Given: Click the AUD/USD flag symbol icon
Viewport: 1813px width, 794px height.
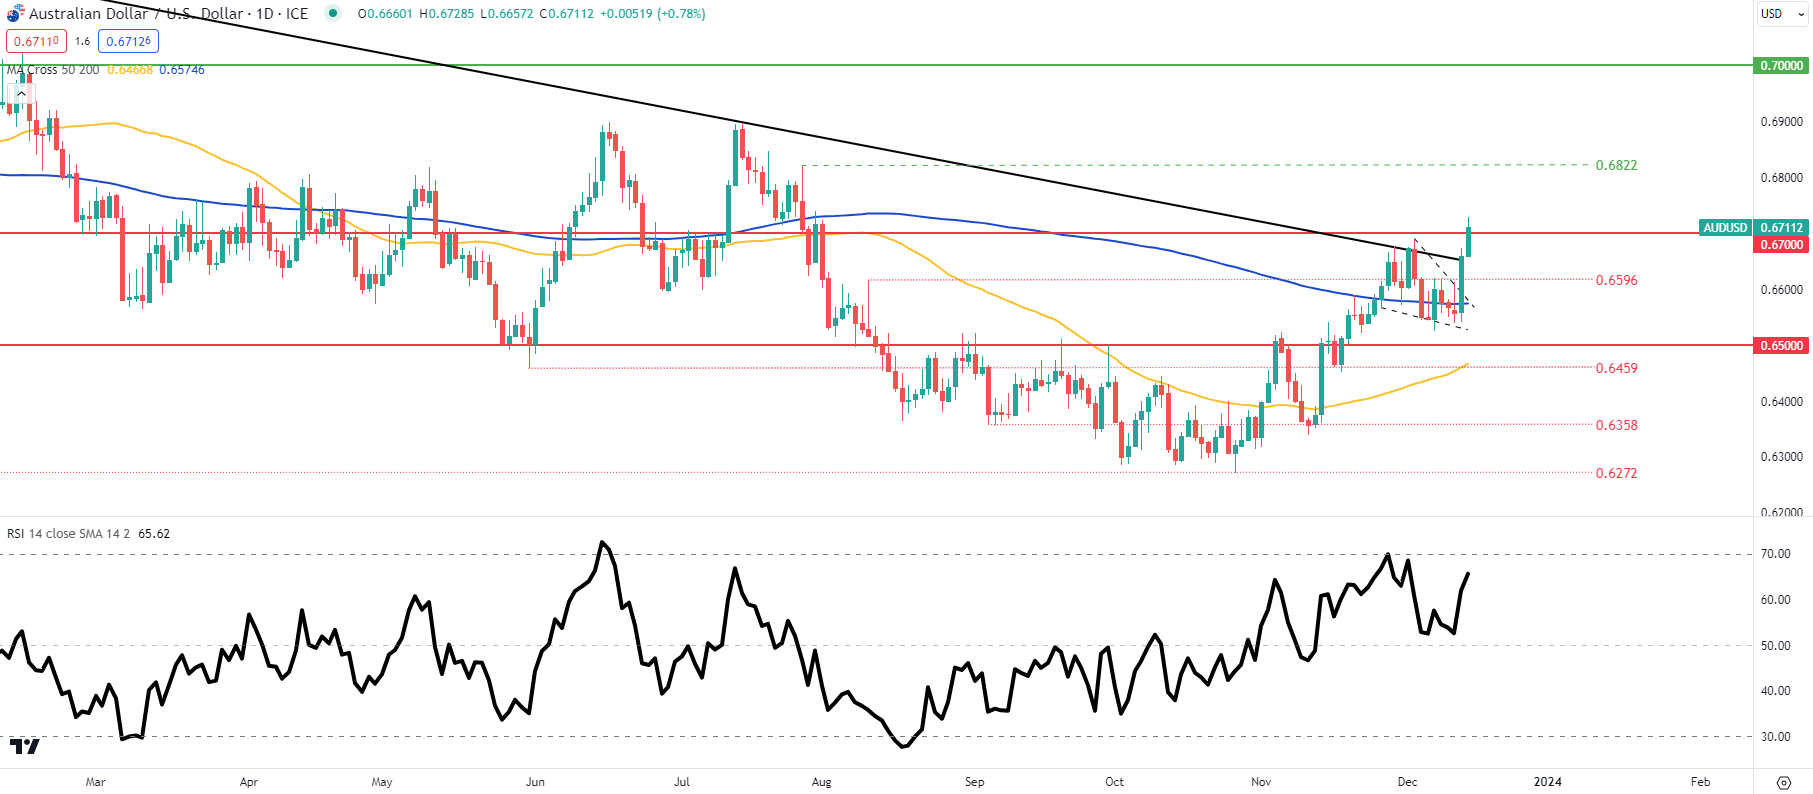Looking at the screenshot, I should [x=15, y=13].
